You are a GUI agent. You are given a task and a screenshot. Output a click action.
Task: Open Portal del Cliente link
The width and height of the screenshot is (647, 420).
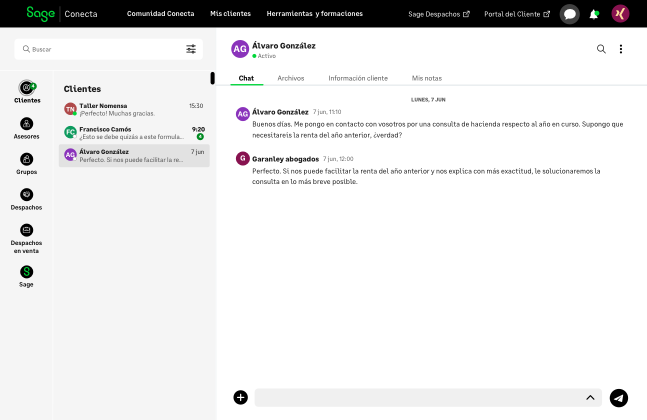coord(516,14)
